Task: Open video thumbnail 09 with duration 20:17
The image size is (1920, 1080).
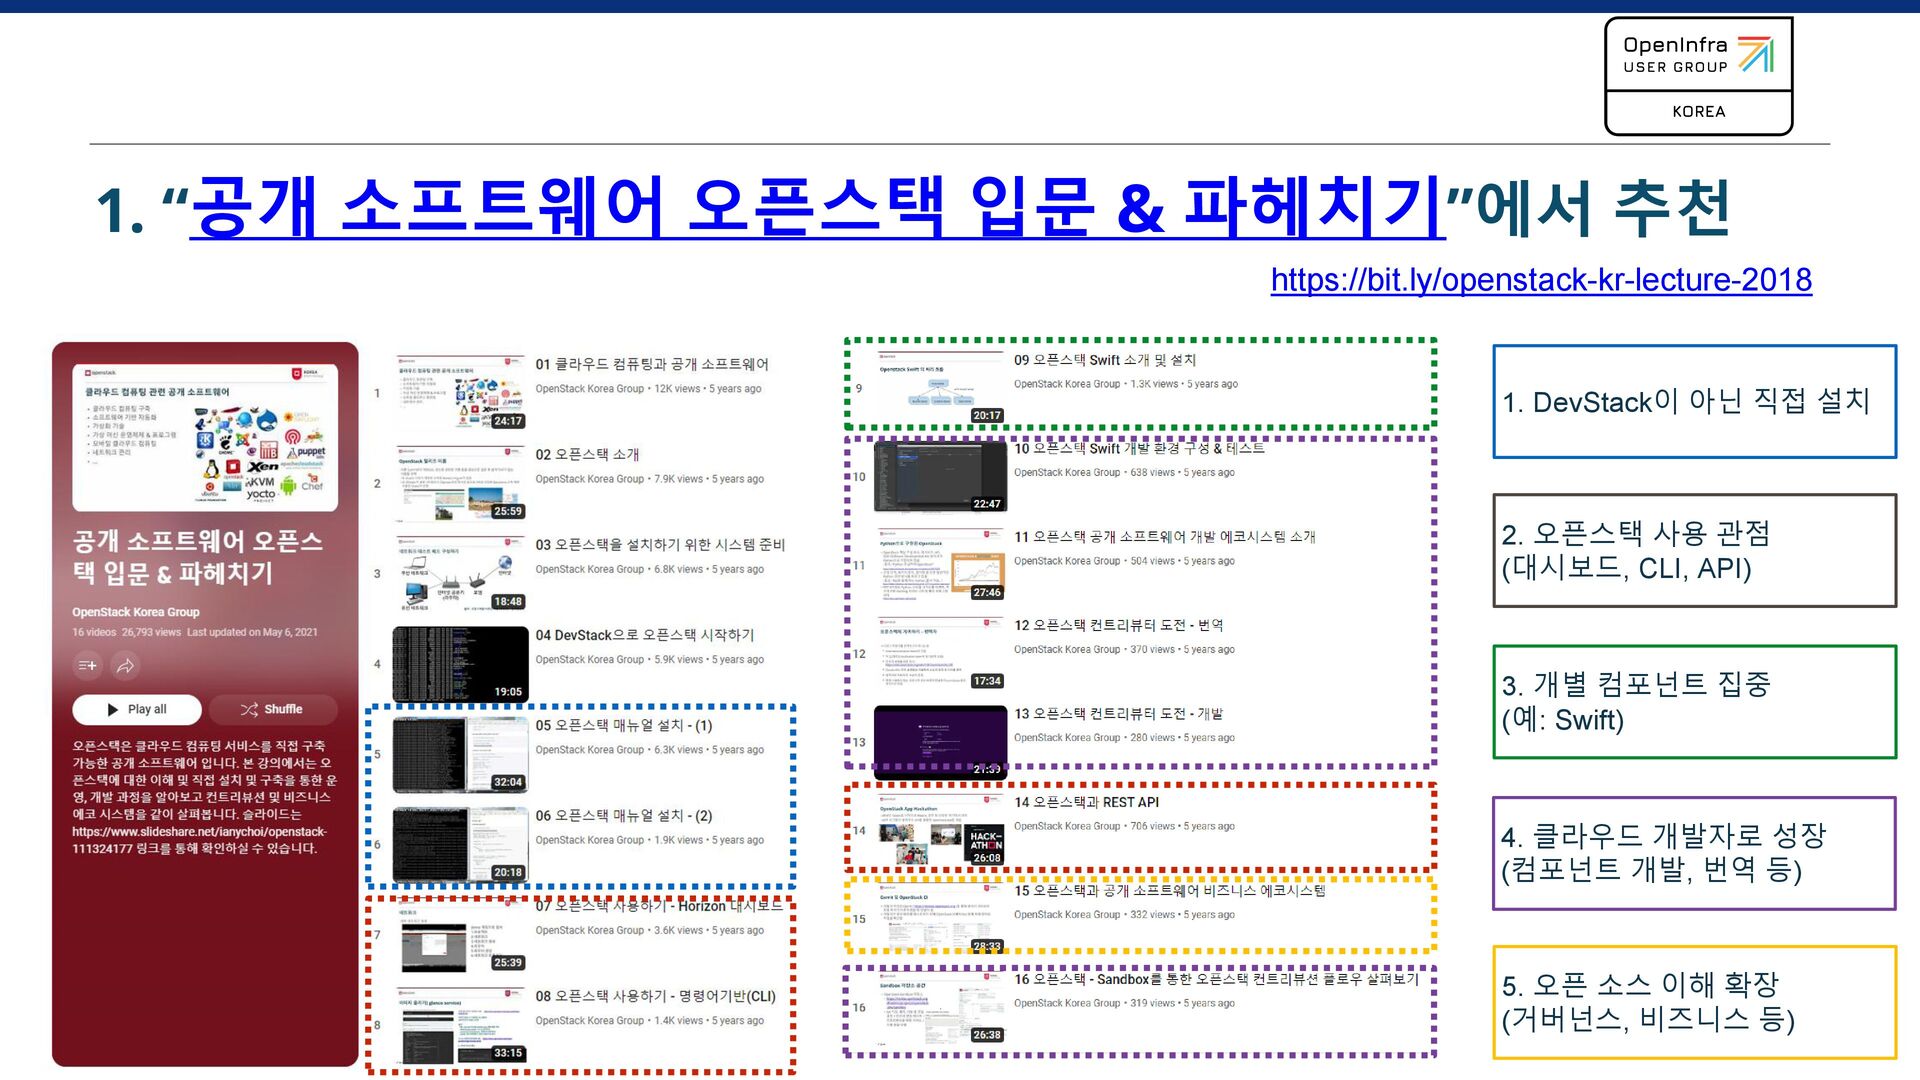Action: tap(940, 387)
